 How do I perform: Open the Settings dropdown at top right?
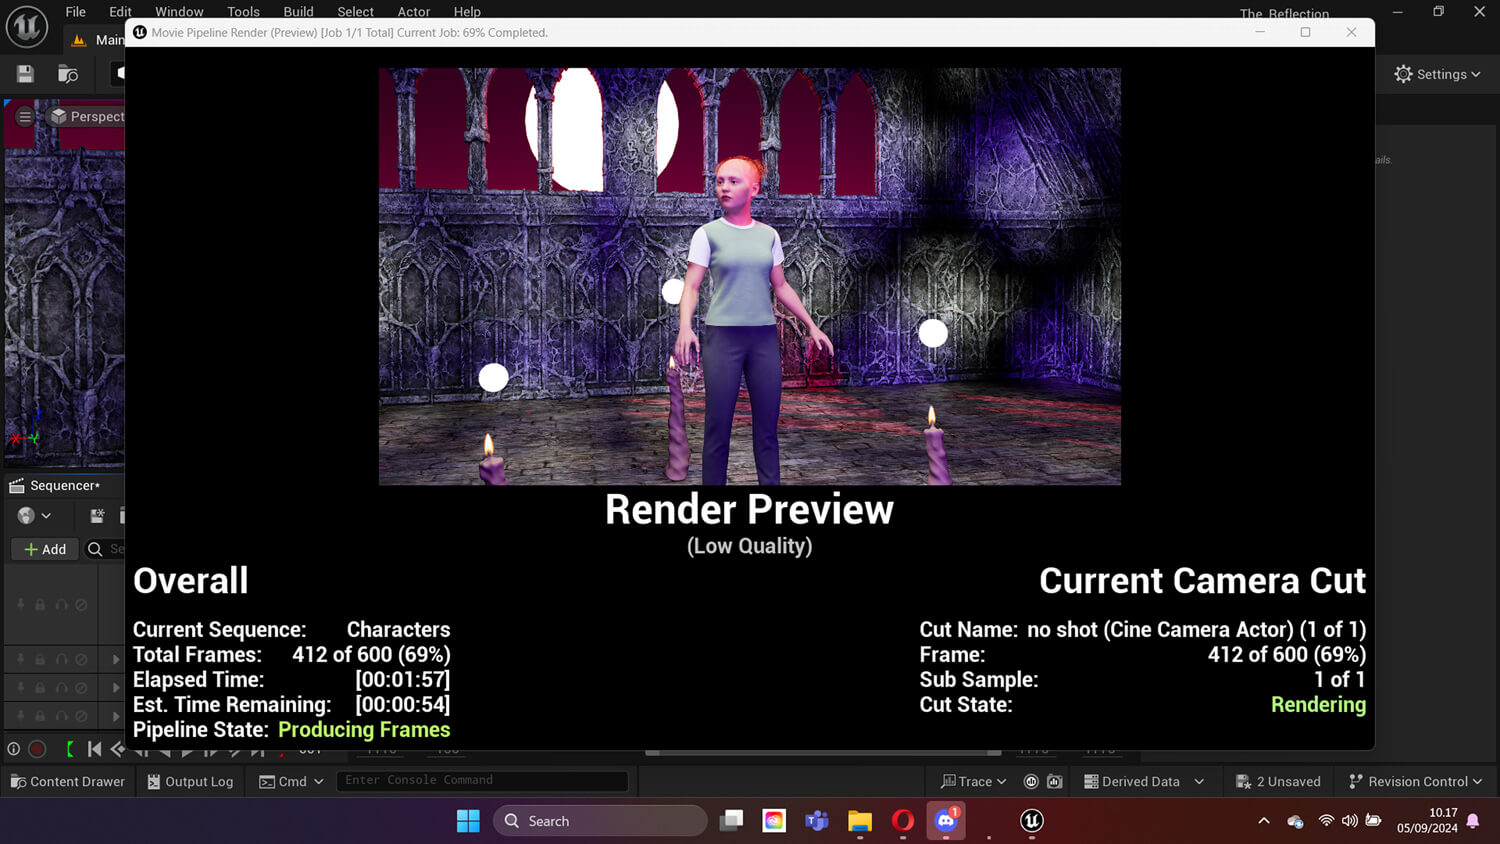pyautogui.click(x=1437, y=74)
